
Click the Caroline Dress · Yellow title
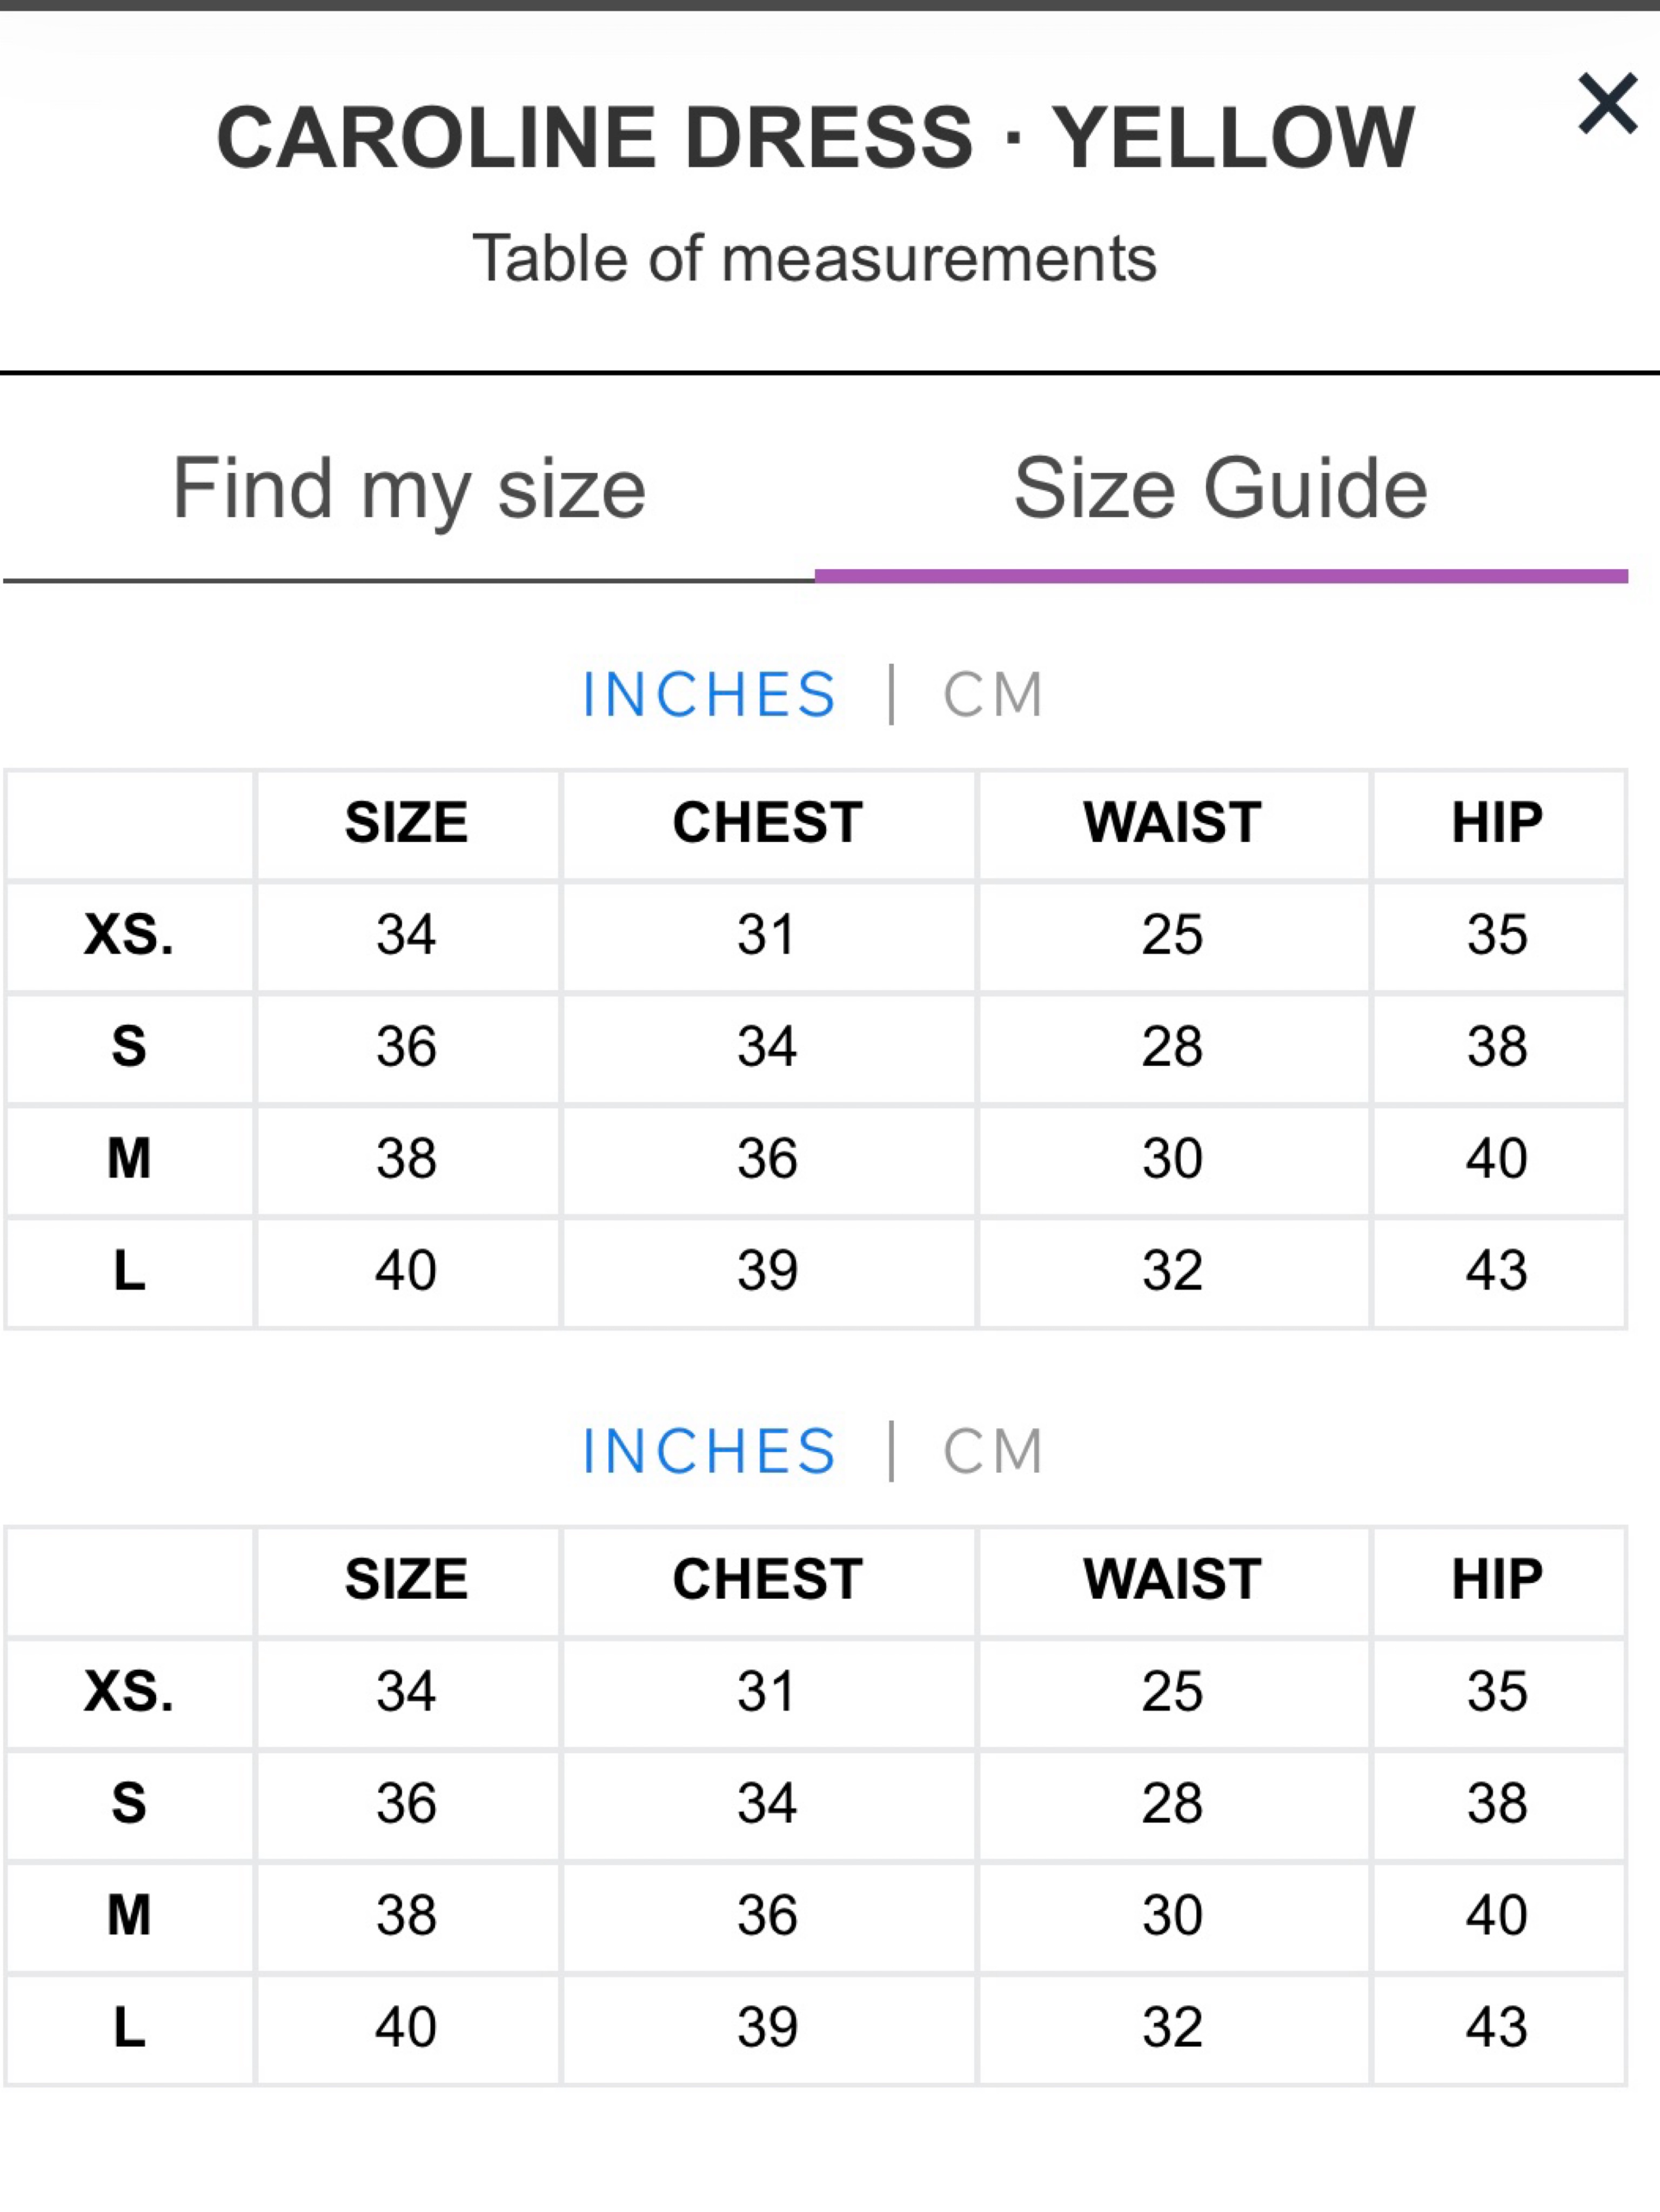[816, 138]
